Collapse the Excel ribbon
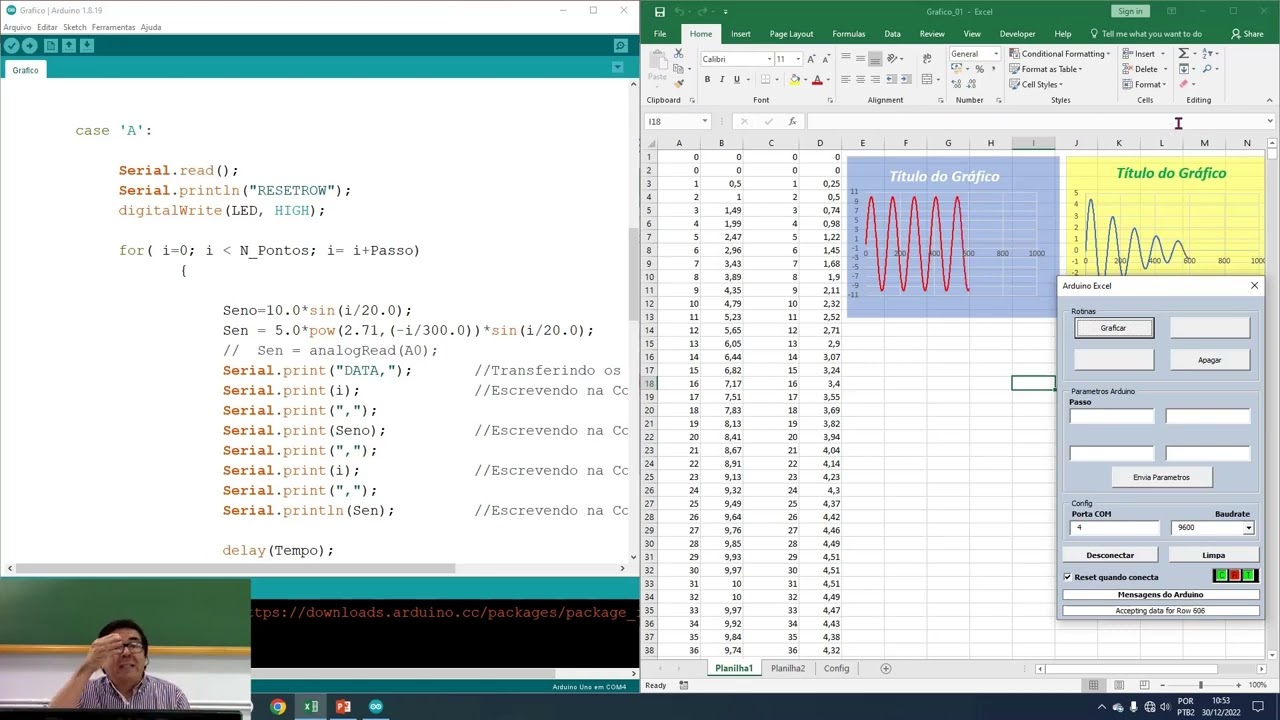Image resolution: width=1280 pixels, height=720 pixels. tap(1270, 100)
